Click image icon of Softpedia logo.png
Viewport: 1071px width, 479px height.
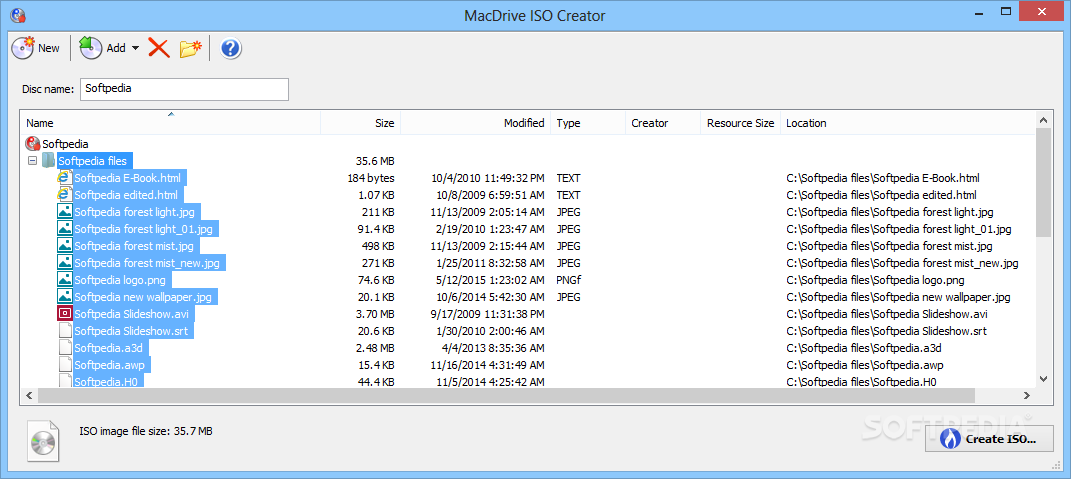[x=65, y=280]
